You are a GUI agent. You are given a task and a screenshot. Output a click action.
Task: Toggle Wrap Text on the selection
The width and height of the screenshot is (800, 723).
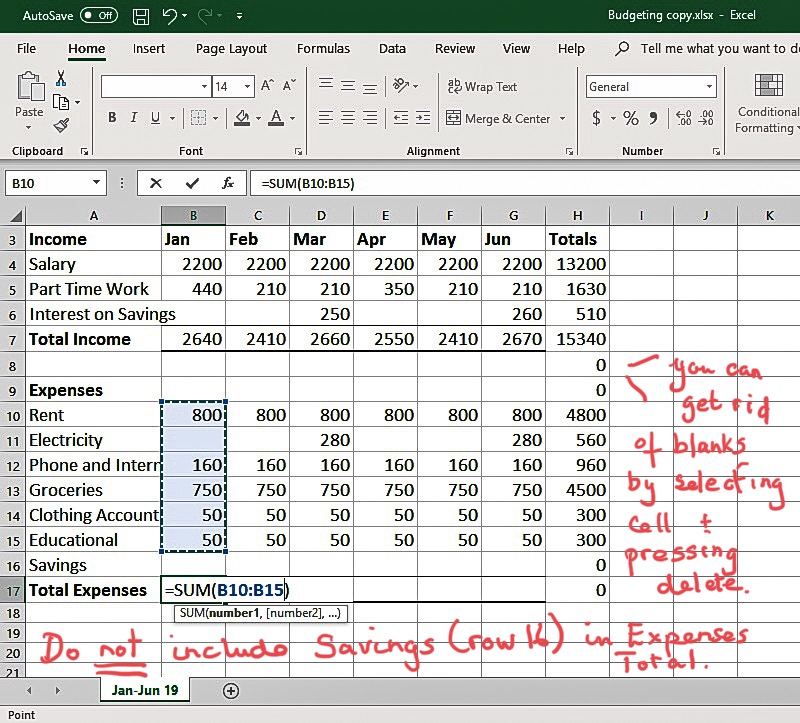[483, 87]
